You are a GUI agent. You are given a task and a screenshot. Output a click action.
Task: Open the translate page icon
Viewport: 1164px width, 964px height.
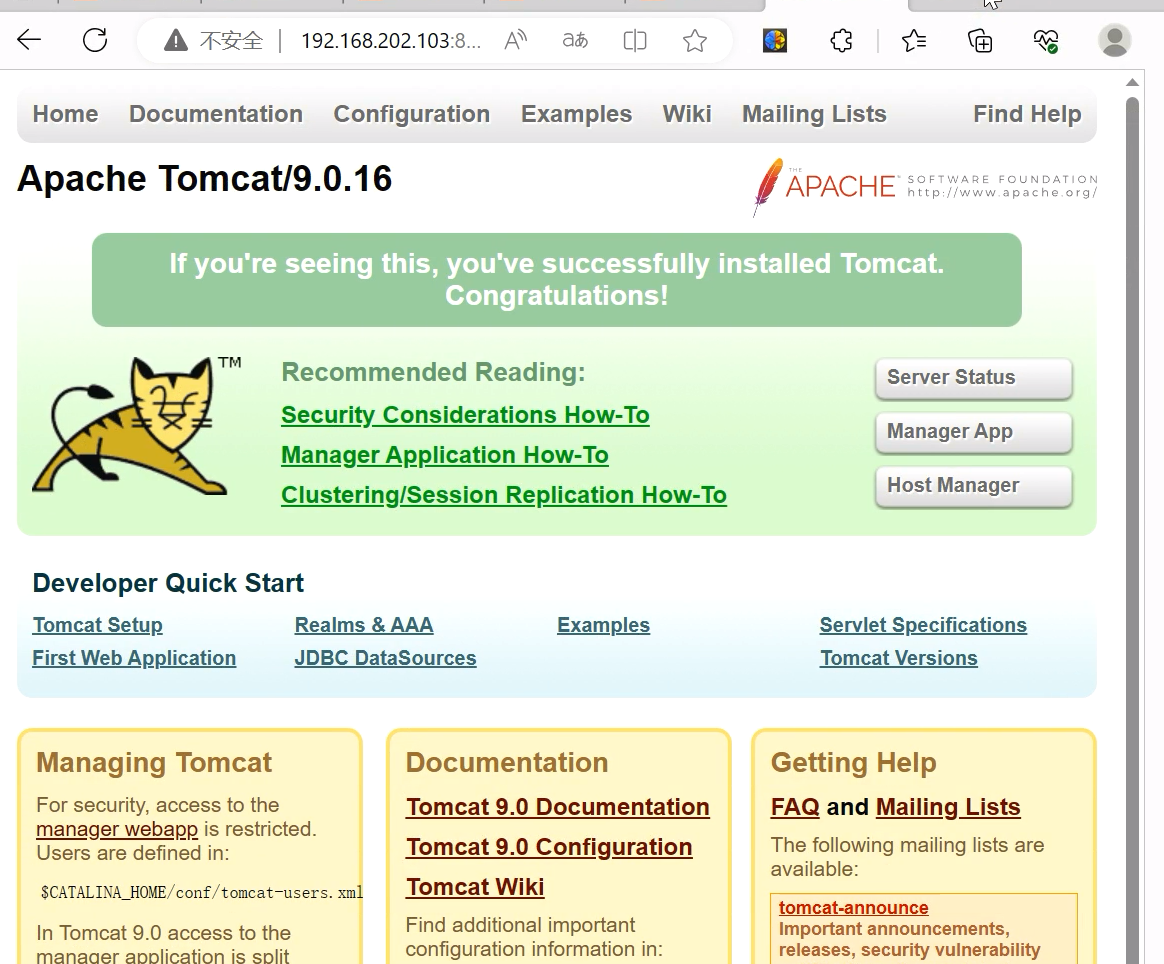[x=575, y=40]
